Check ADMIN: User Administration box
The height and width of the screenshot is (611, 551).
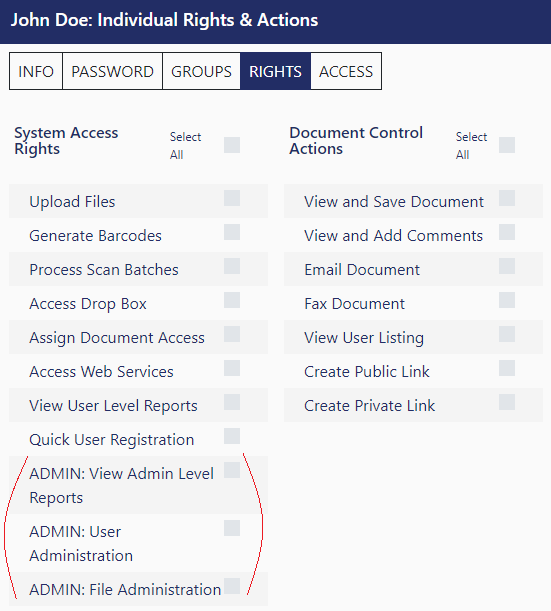point(232,528)
